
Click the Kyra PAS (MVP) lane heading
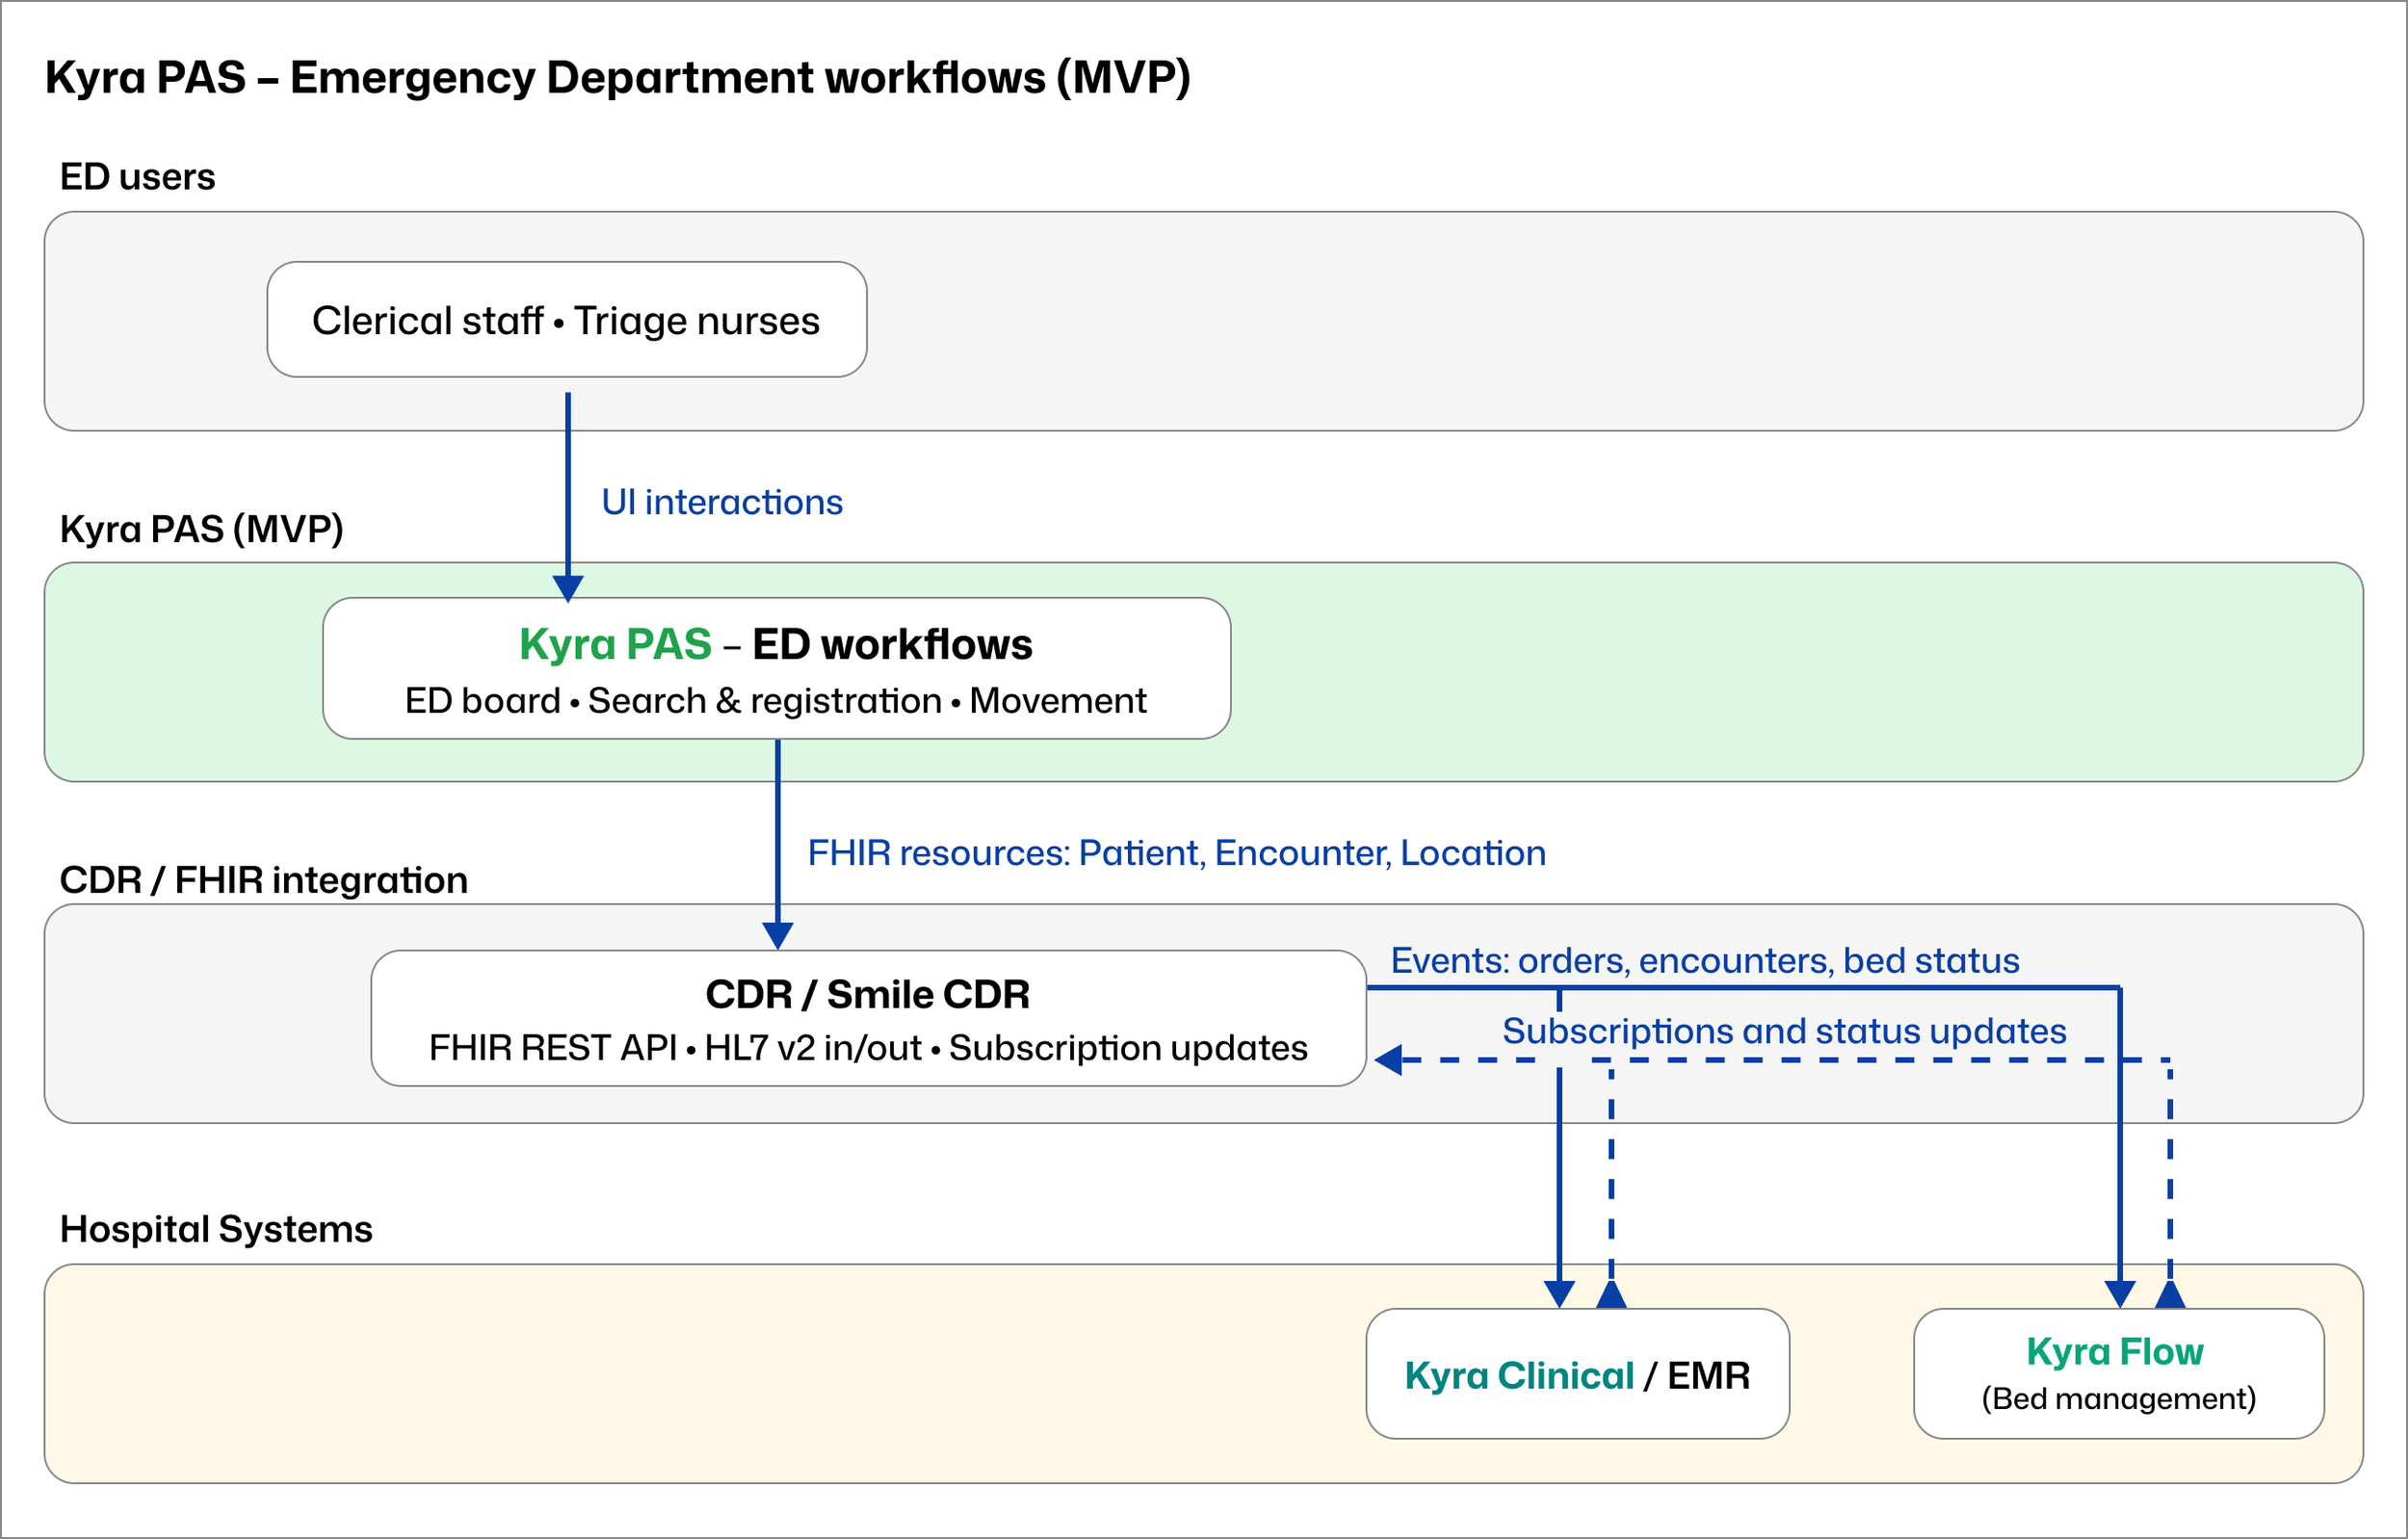[201, 529]
